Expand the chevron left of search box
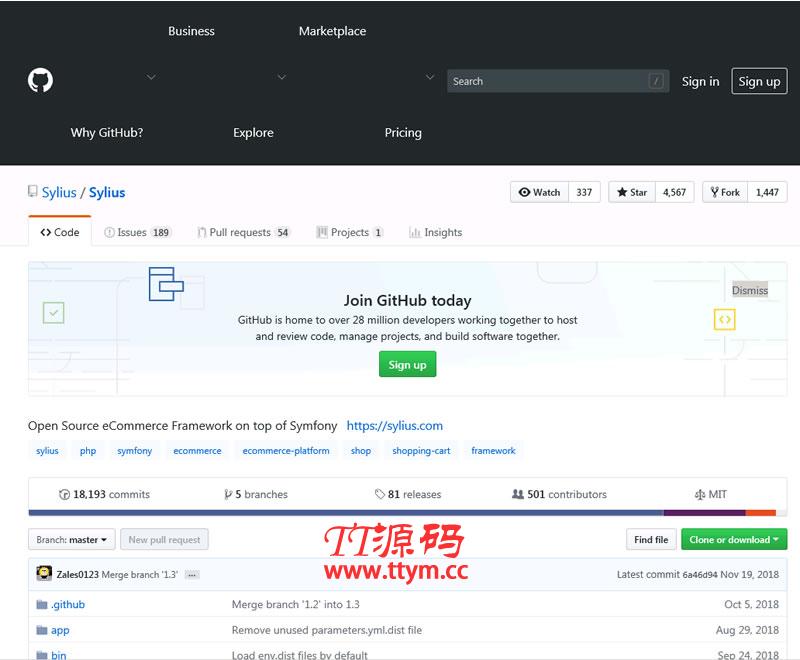 [430, 77]
